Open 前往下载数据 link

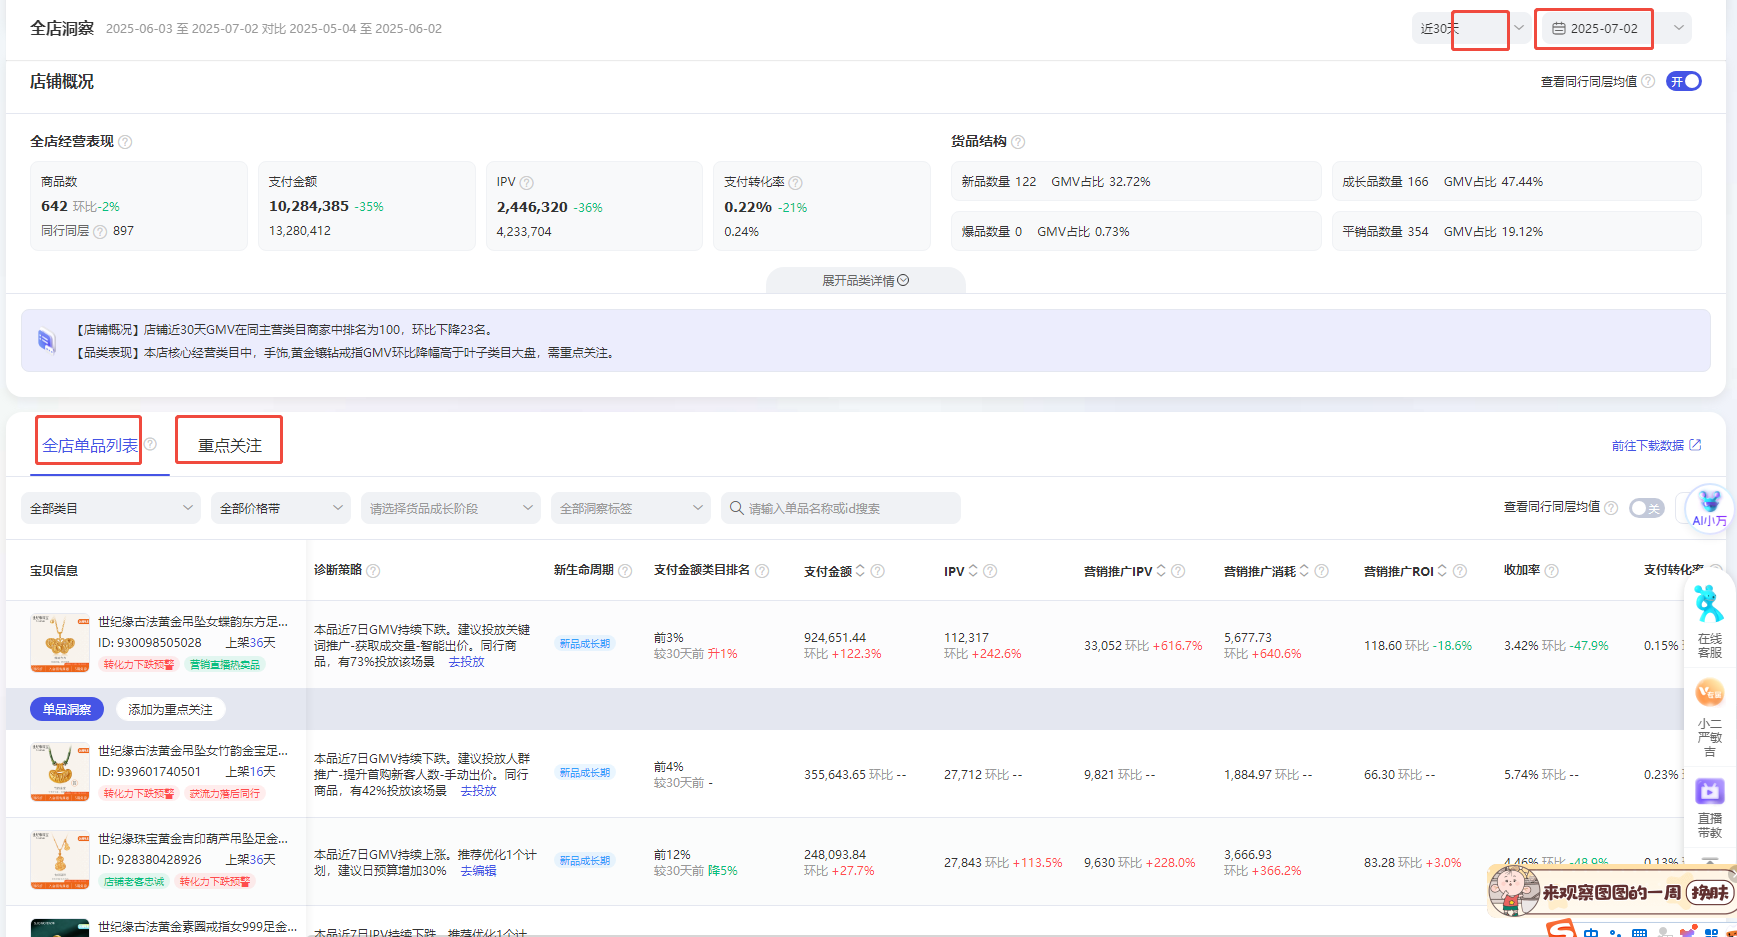pos(1655,446)
